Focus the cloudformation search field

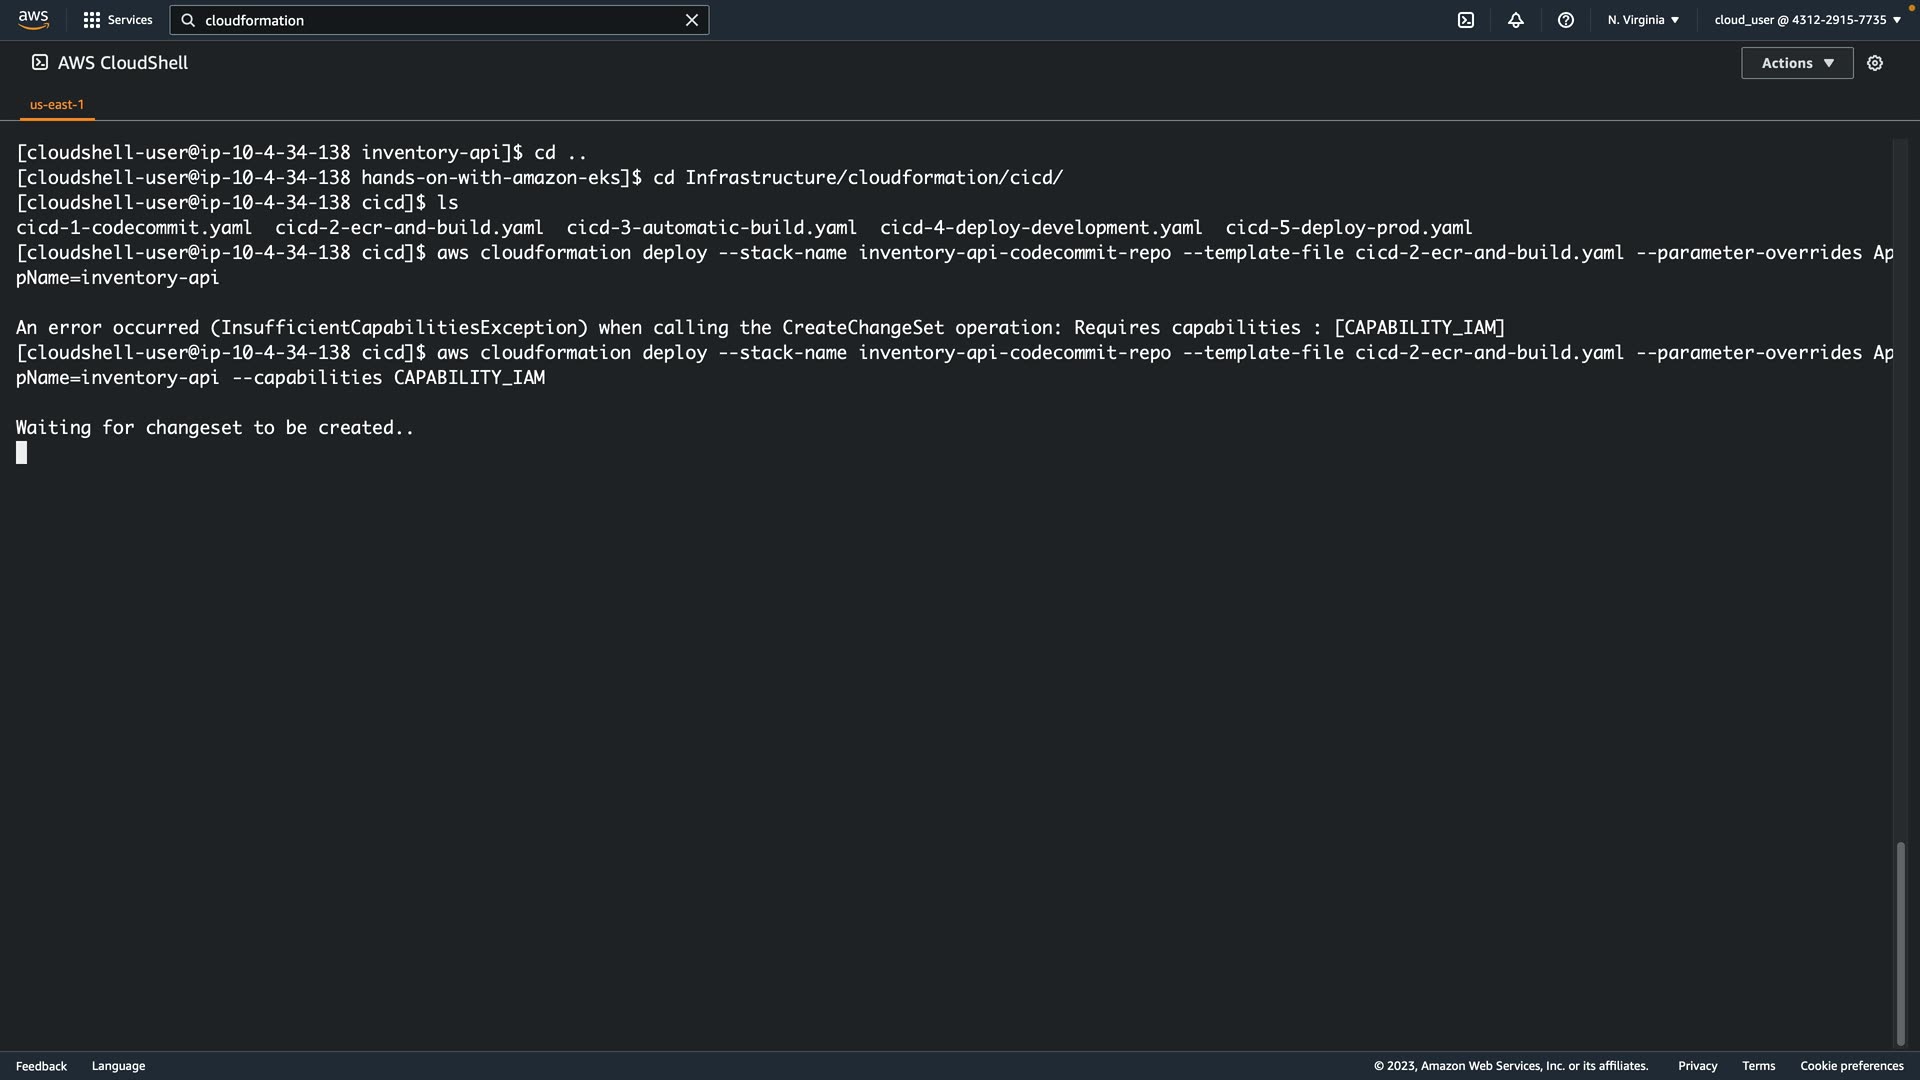point(440,20)
